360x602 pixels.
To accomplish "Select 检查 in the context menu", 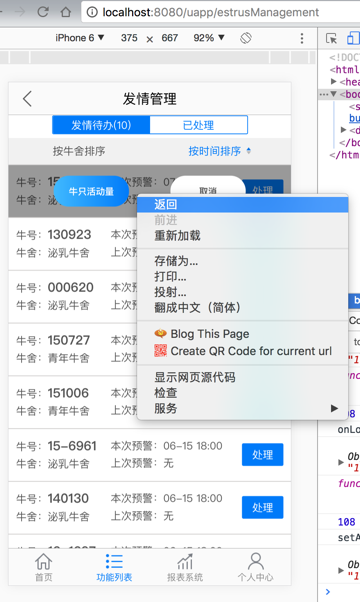I will (243, 393).
